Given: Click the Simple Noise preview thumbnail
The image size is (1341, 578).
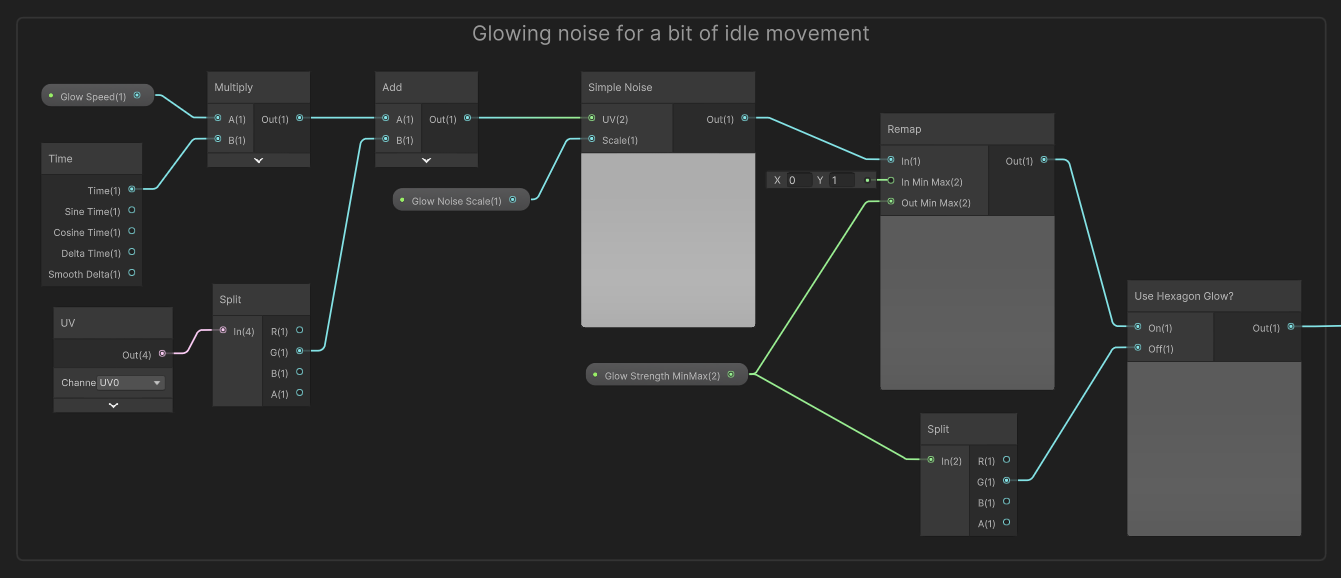Looking at the screenshot, I should (668, 240).
